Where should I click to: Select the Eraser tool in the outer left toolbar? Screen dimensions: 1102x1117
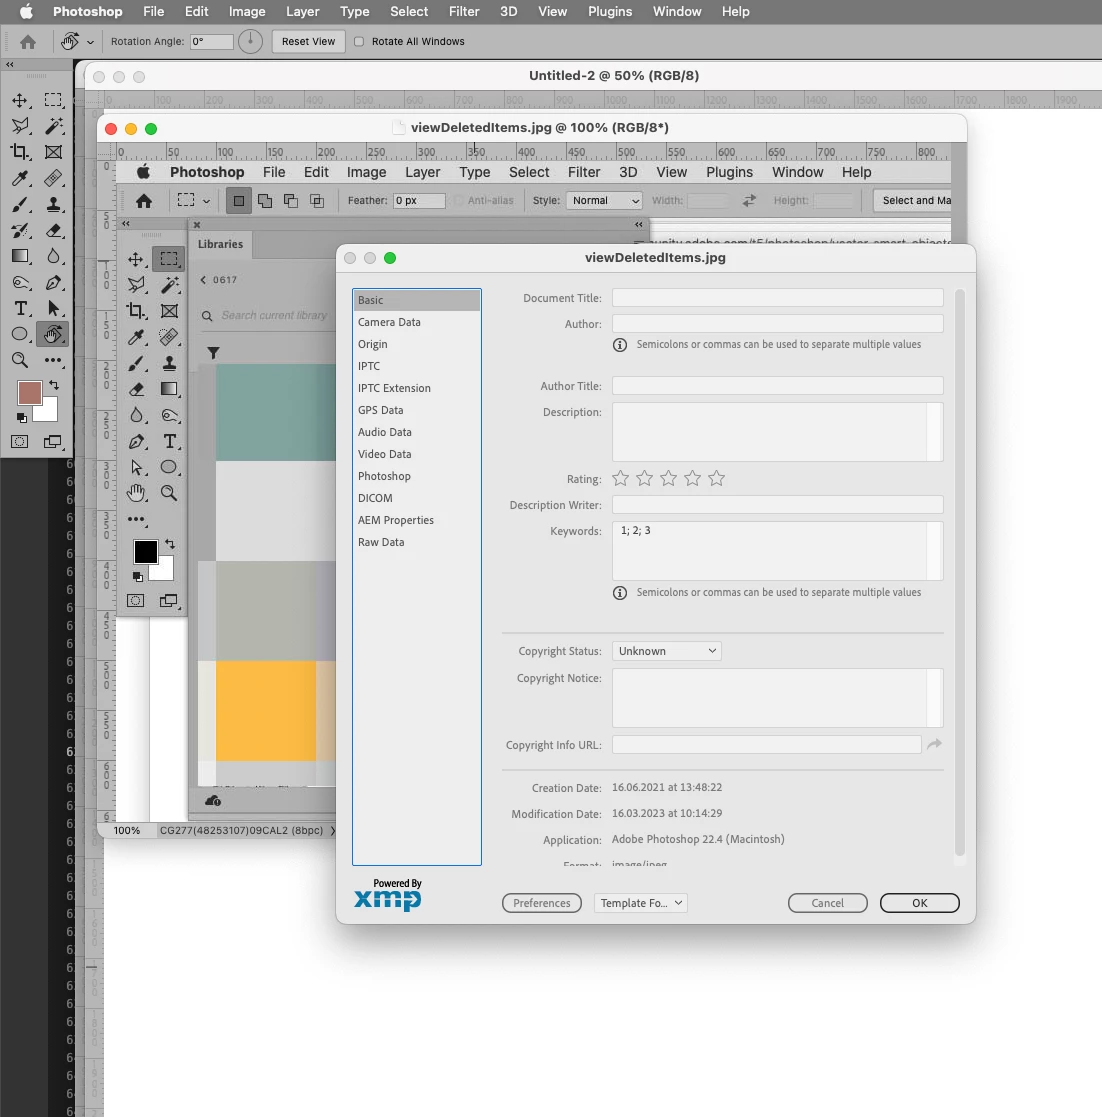pos(53,230)
